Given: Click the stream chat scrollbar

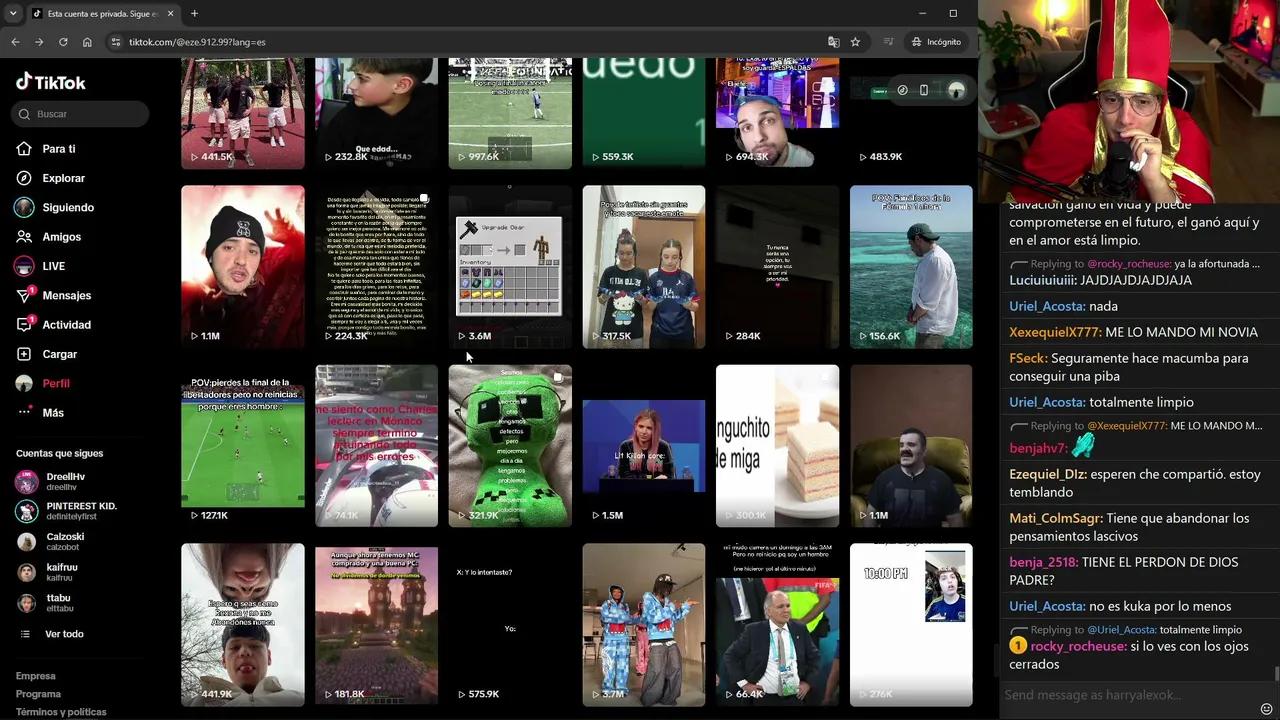Looking at the screenshot, I should pos(1276,672).
